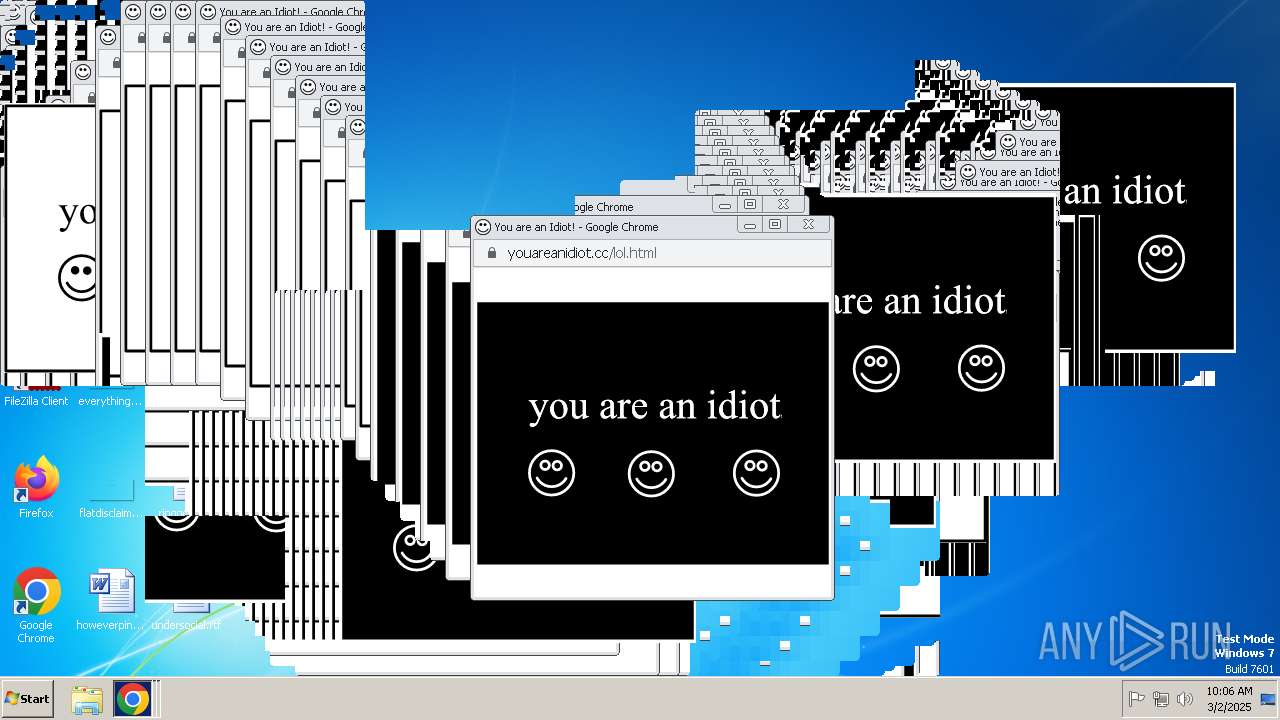Click the left smiley face in front window

tap(552, 473)
